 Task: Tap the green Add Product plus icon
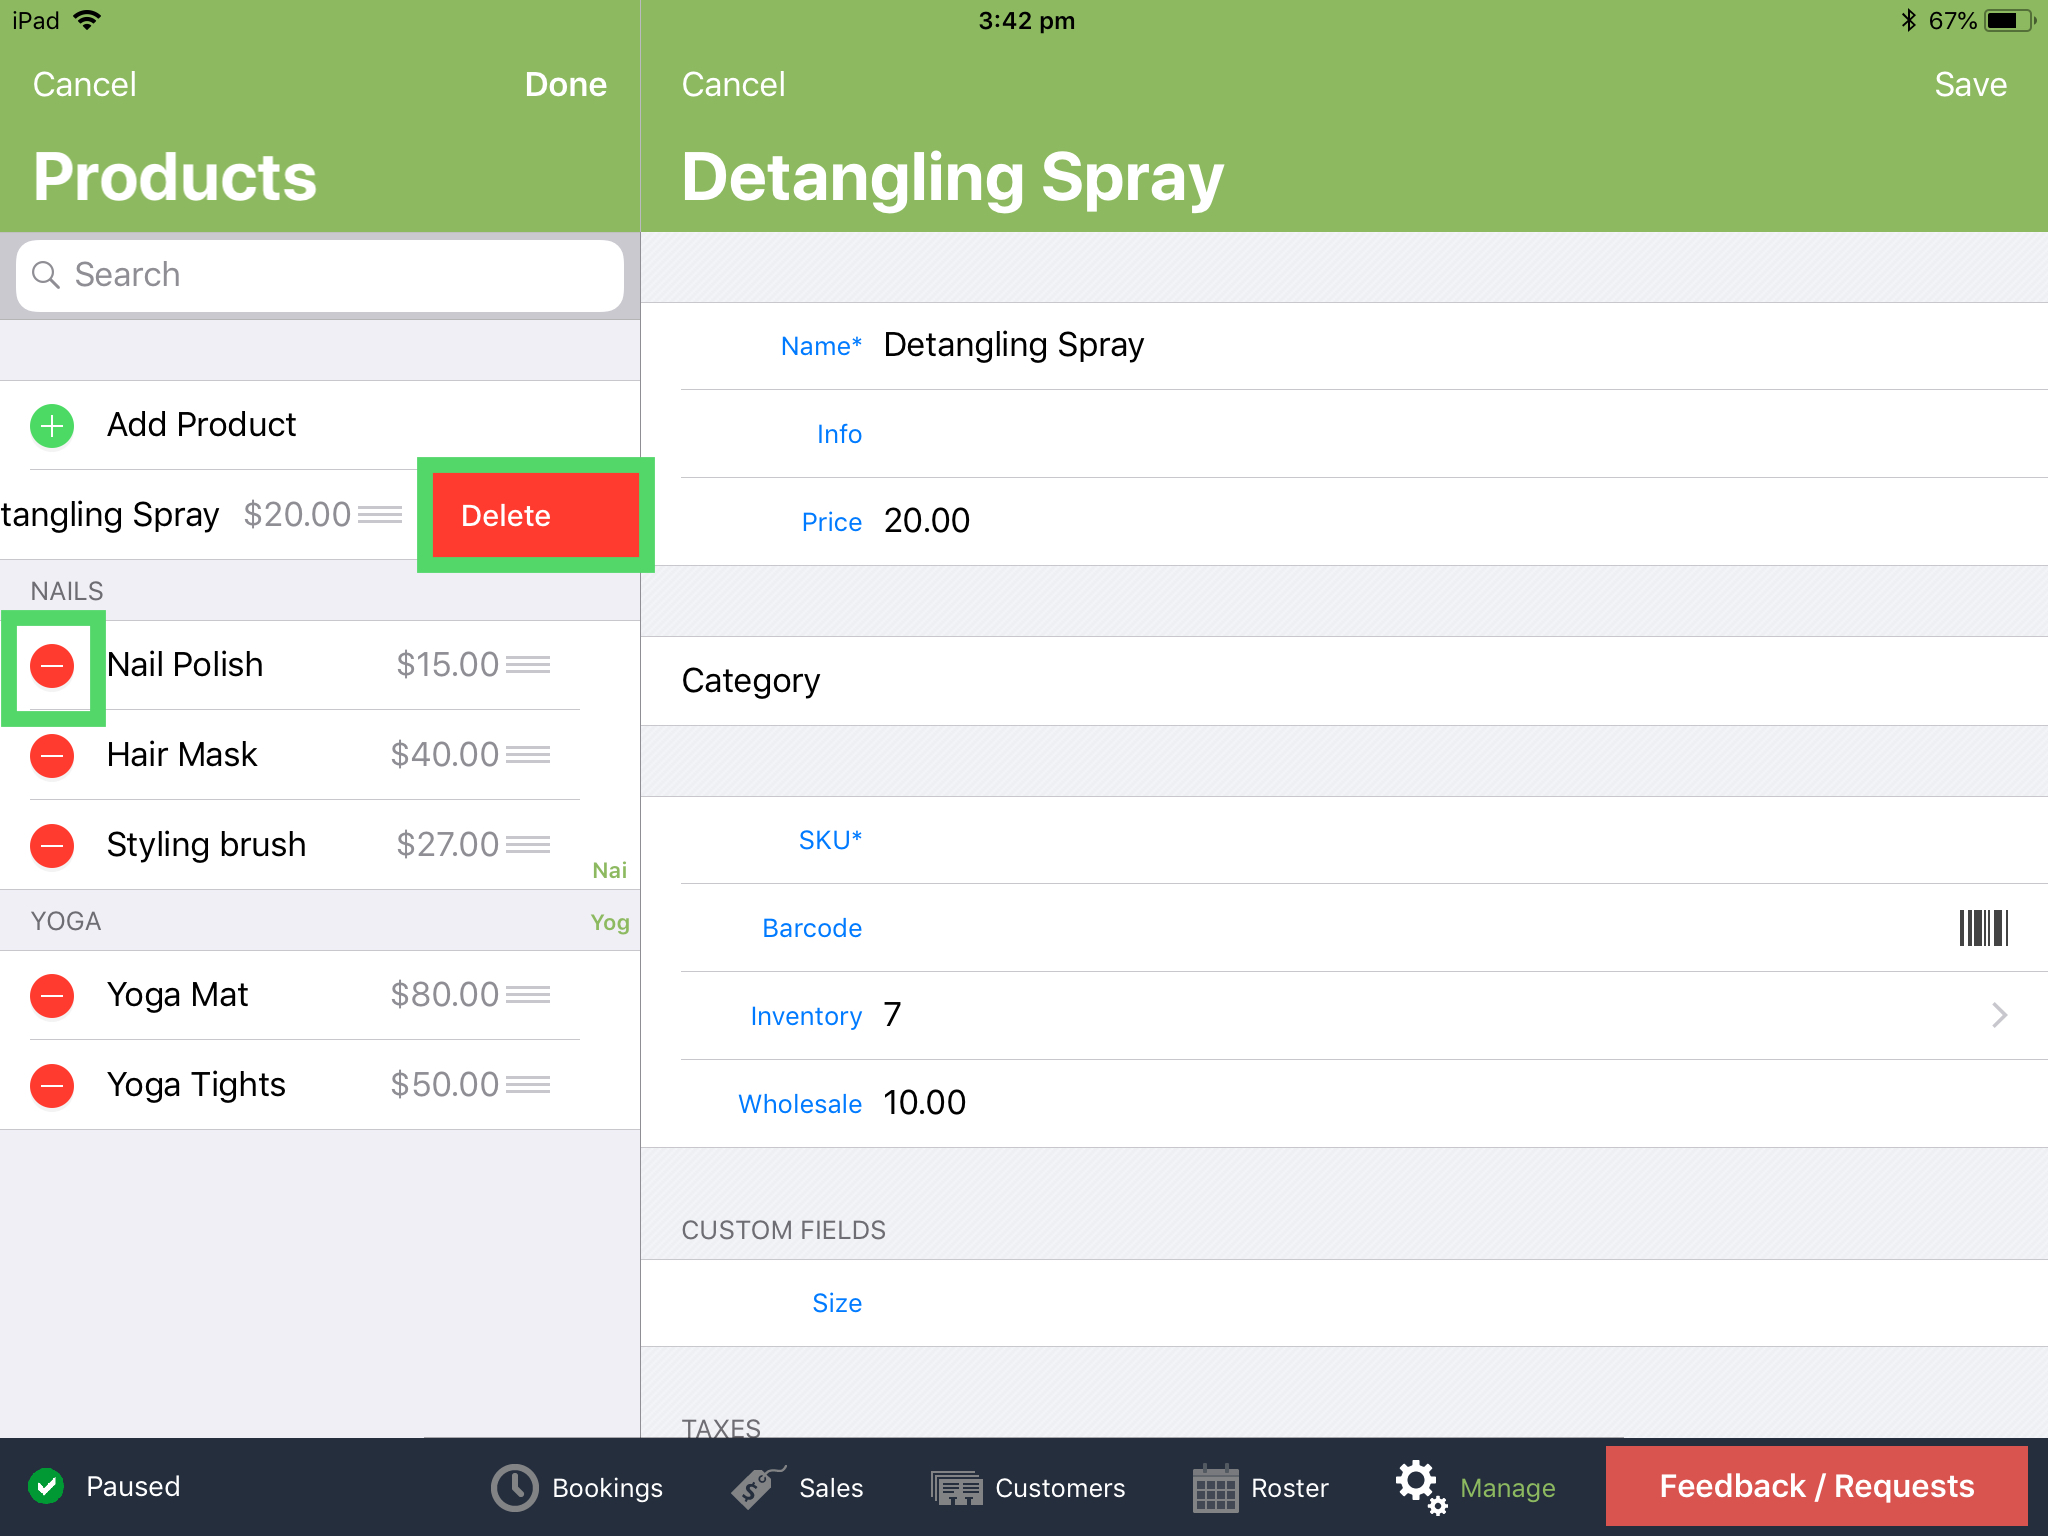pos(52,426)
